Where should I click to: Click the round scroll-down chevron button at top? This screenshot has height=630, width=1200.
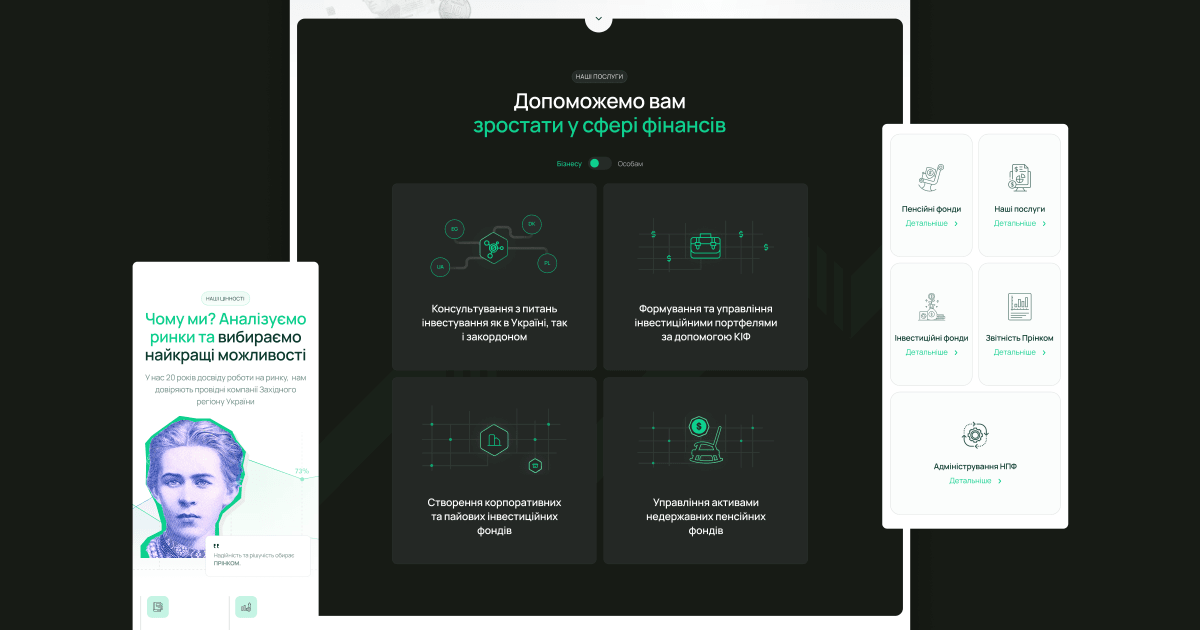tap(599, 18)
